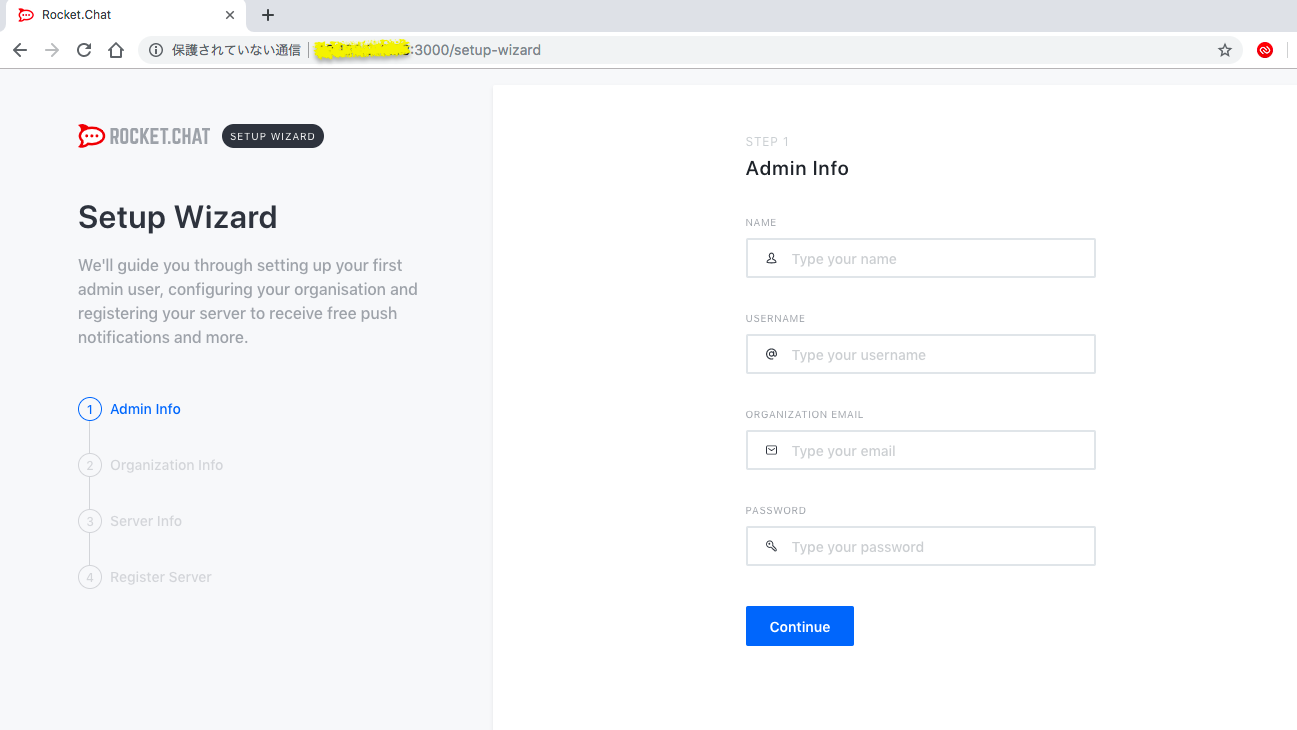Click the Continue button
The width and height of the screenshot is (1297, 730).
pos(800,626)
